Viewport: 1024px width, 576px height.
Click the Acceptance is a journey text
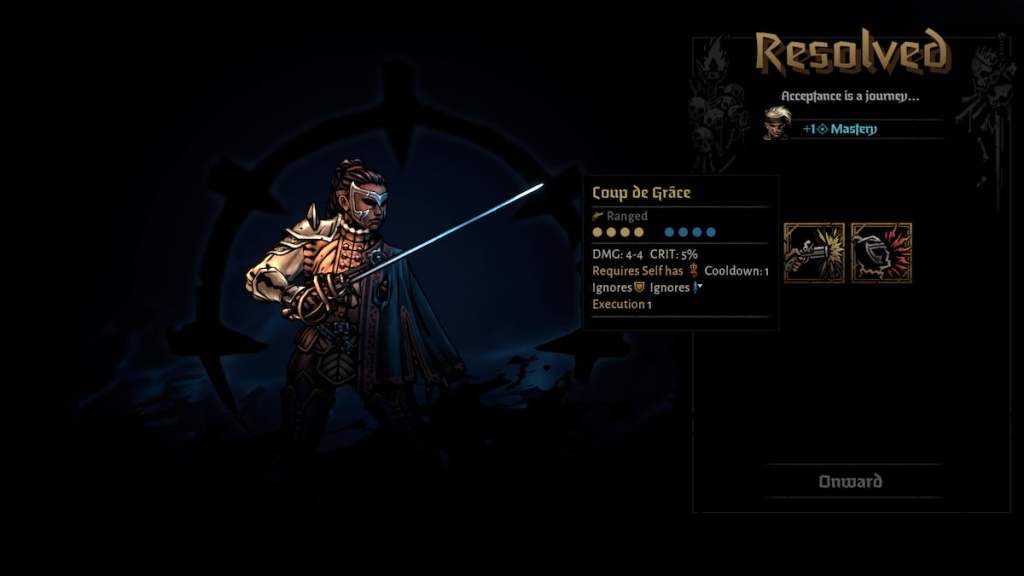click(850, 96)
